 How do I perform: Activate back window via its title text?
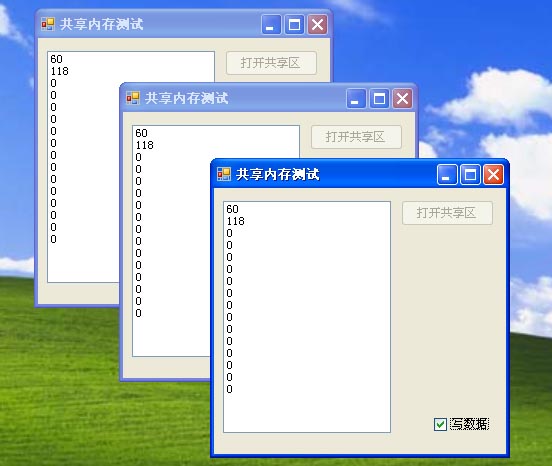click(101, 24)
